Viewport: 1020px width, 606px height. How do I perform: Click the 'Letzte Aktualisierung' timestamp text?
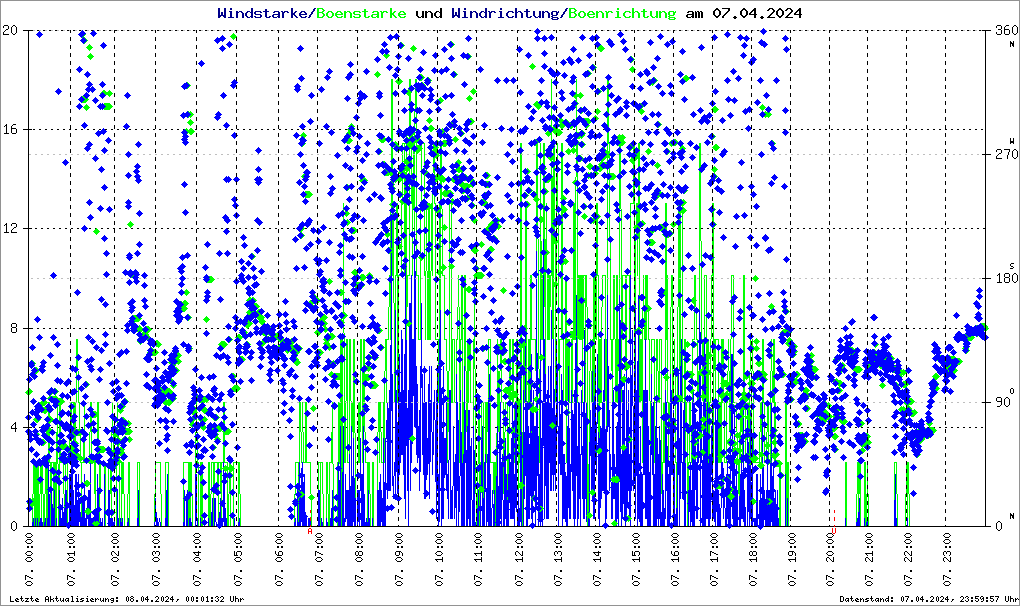[x=127, y=599]
